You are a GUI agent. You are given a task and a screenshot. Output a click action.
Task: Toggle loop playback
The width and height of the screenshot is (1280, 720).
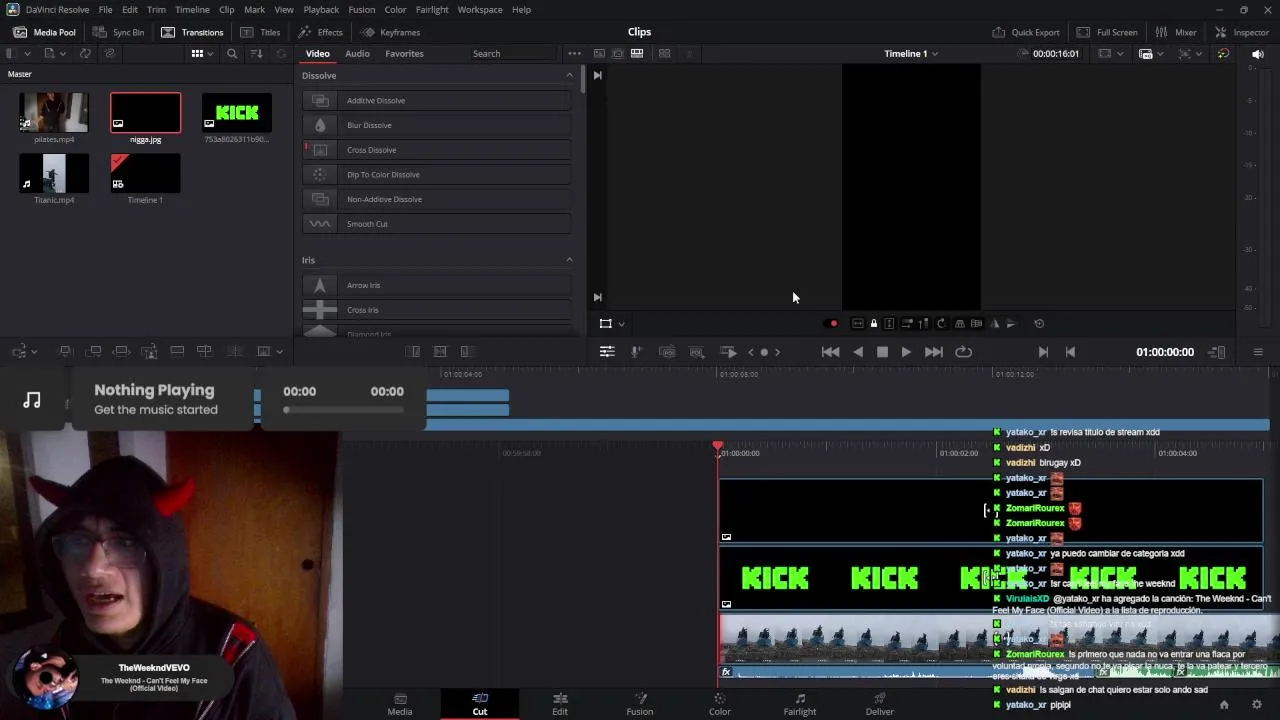(963, 352)
